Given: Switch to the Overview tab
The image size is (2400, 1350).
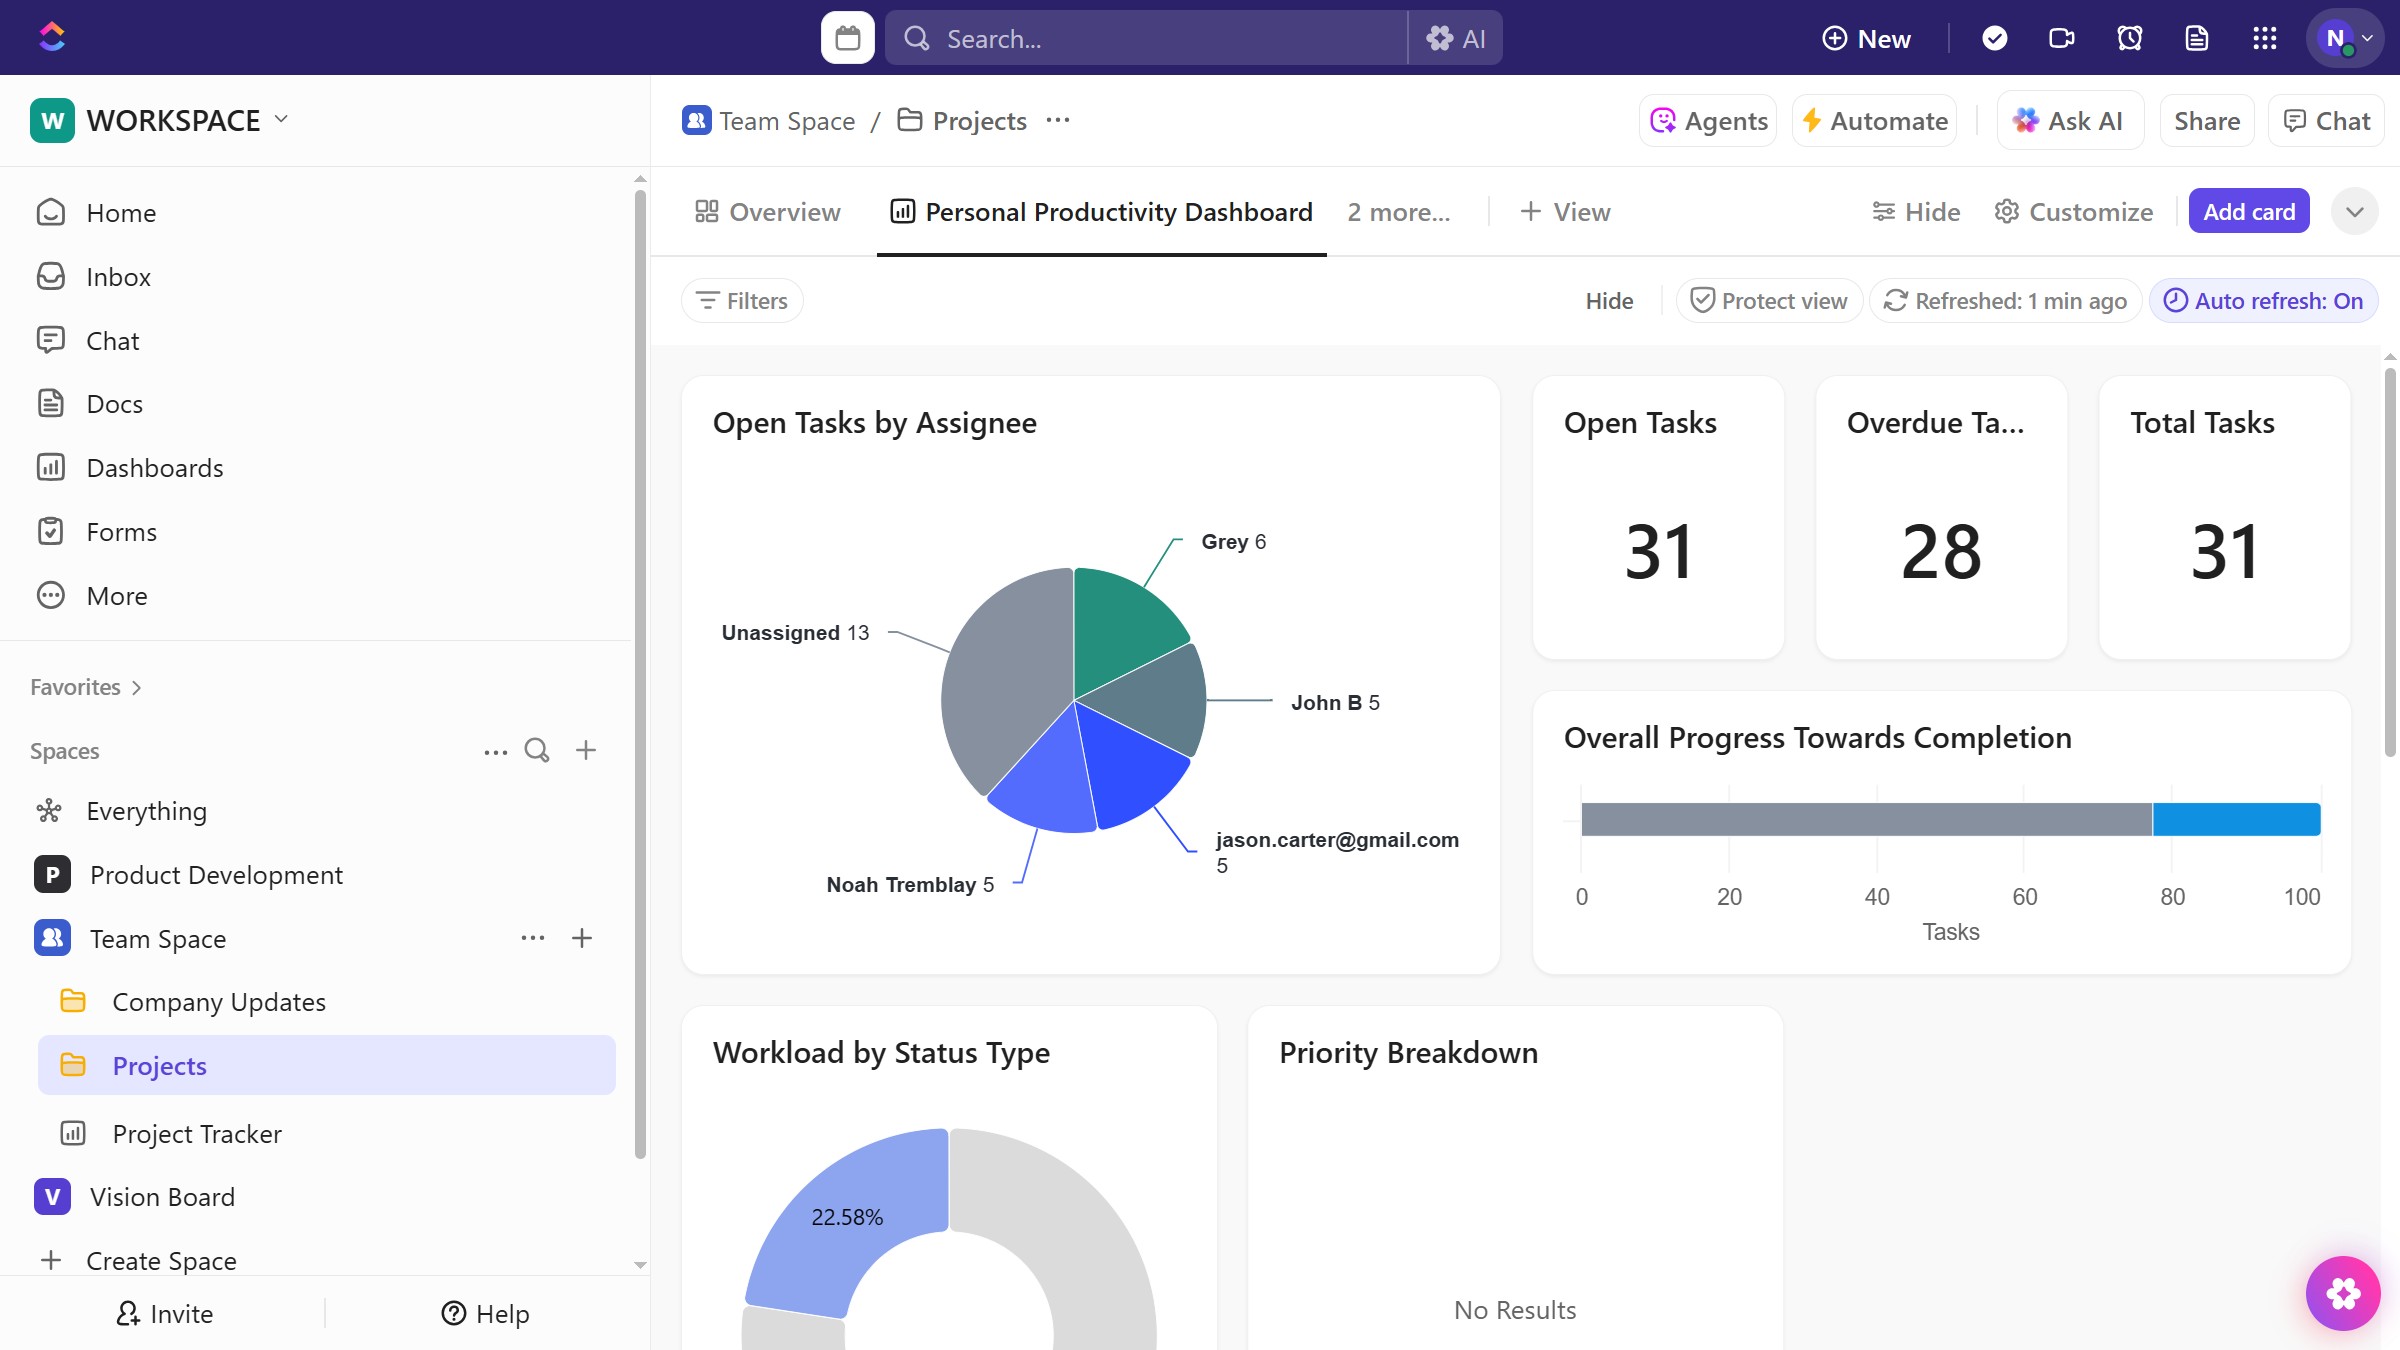Looking at the screenshot, I should 768,211.
